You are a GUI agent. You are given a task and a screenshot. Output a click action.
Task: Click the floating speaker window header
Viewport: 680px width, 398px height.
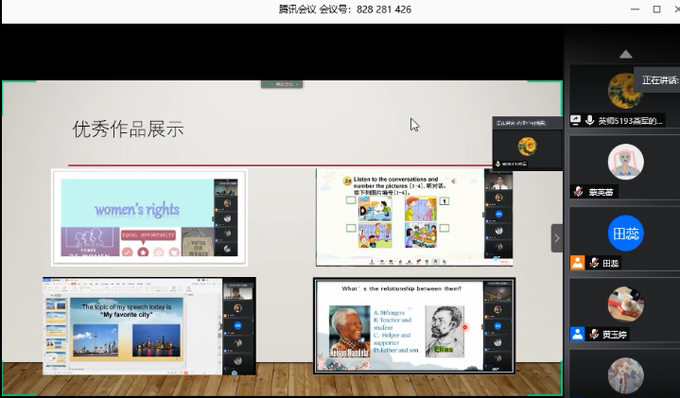[527, 123]
